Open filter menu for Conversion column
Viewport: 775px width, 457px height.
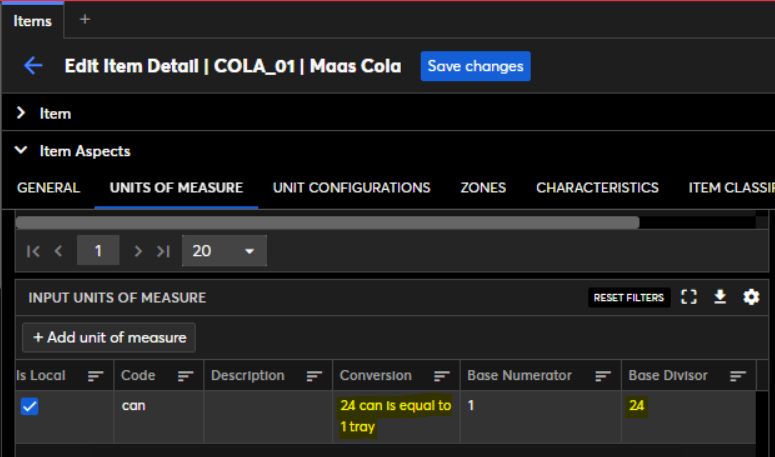(441, 376)
